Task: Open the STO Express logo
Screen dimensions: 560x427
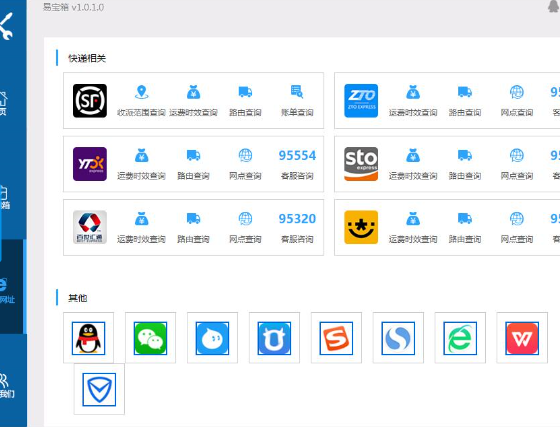Action: tap(361, 164)
